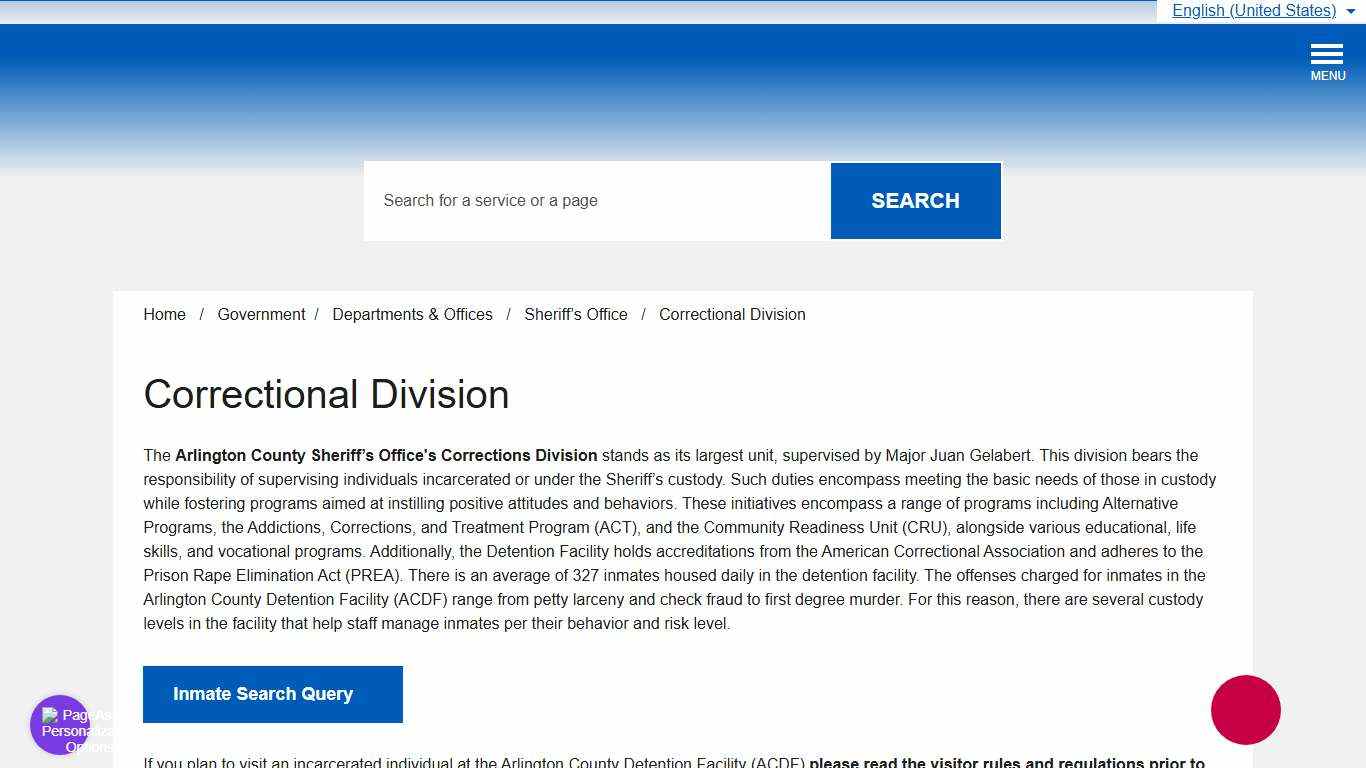Select the Correctional Division breadcrumb

[731, 314]
